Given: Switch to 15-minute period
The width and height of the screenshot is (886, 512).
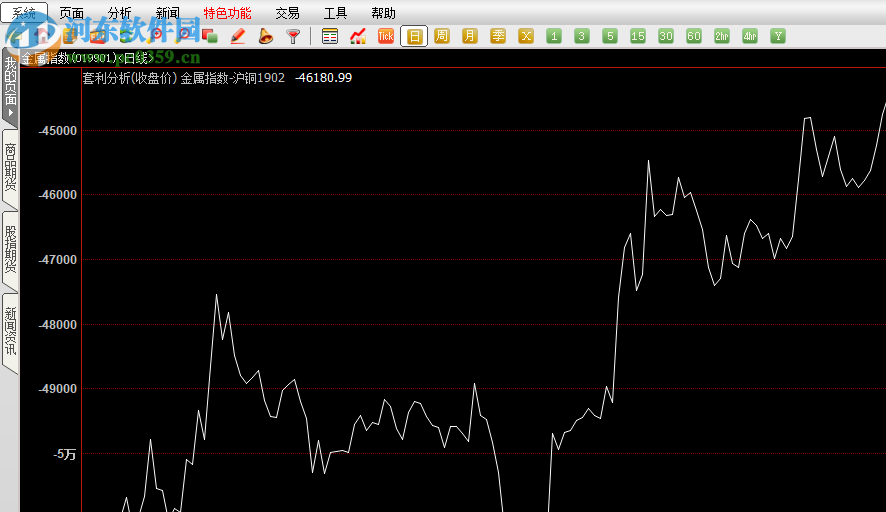Looking at the screenshot, I should click(x=637, y=36).
